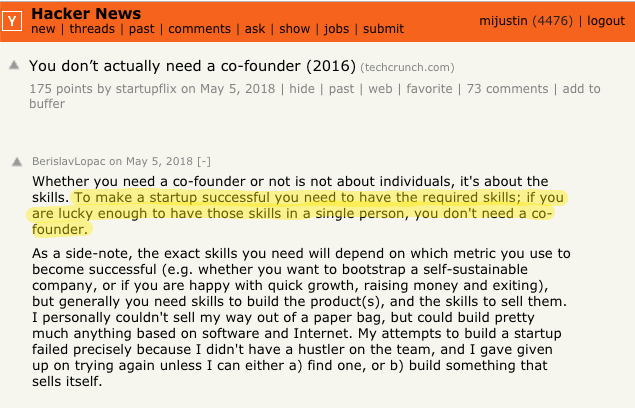
Task: Upvote BerislavLopac's comment
Action: click(14, 160)
